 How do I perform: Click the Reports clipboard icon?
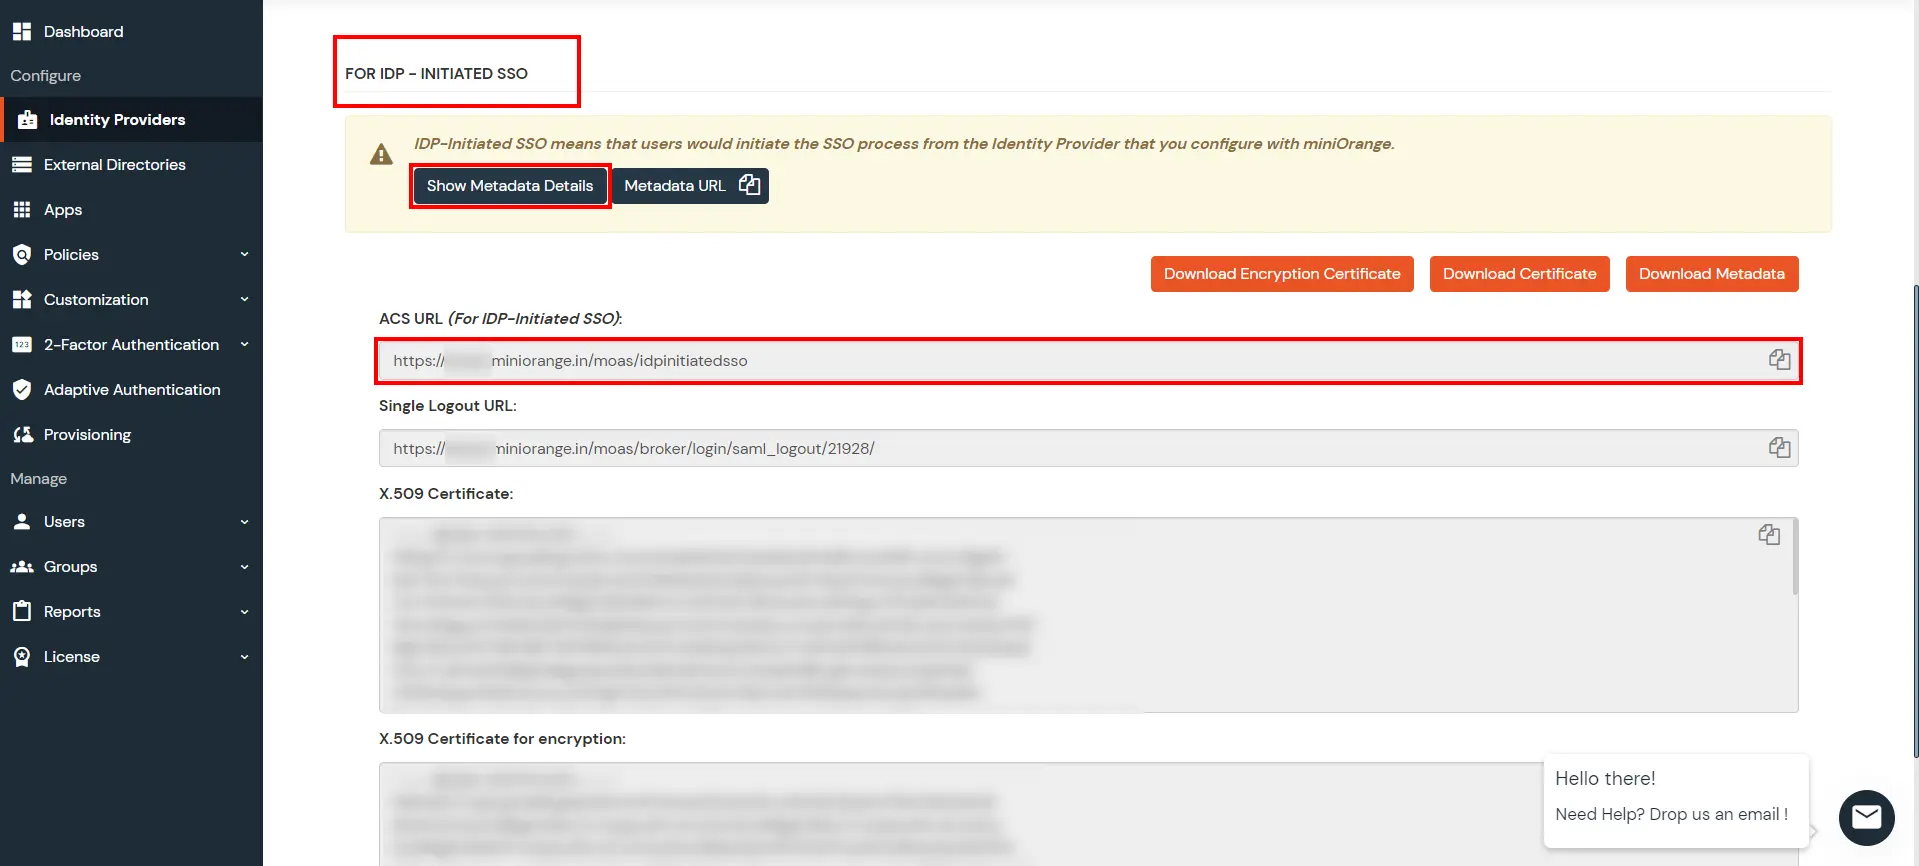(x=22, y=611)
